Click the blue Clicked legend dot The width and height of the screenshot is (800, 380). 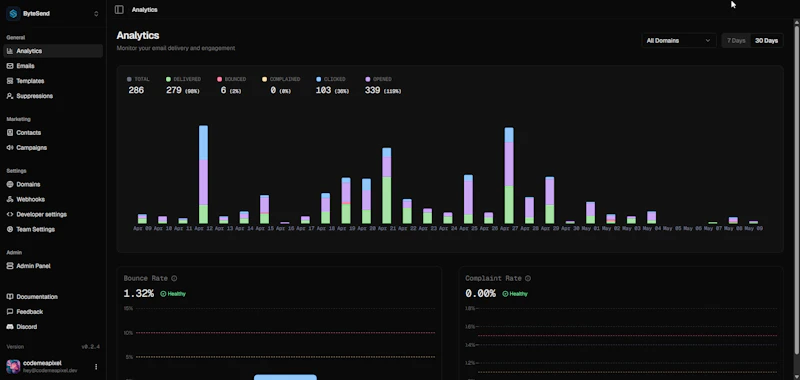coord(318,80)
